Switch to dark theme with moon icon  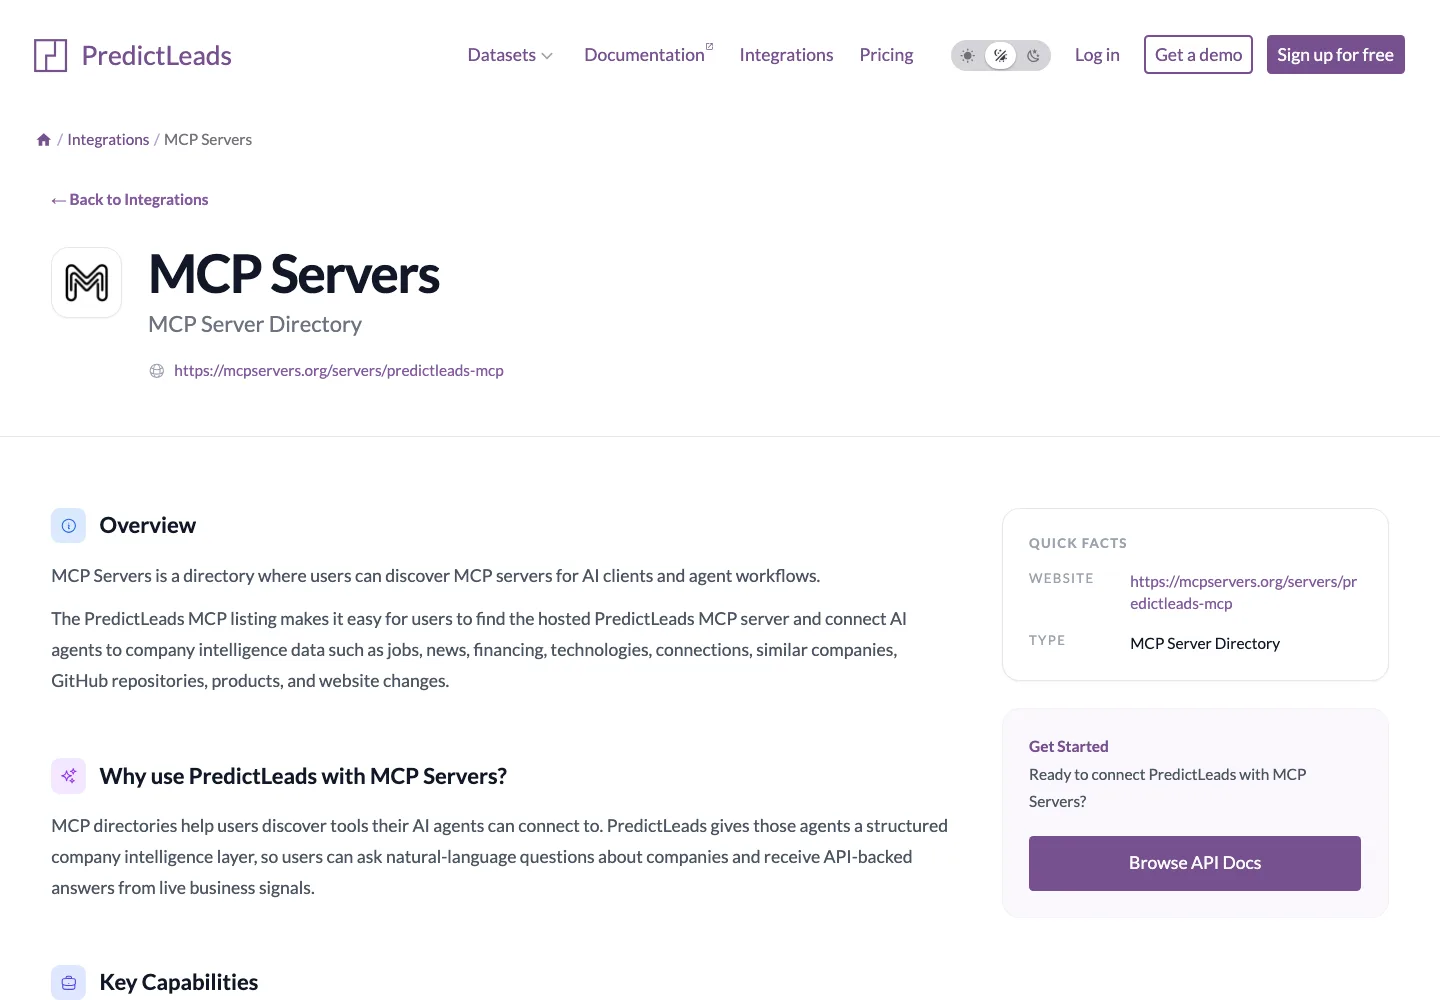point(1033,56)
